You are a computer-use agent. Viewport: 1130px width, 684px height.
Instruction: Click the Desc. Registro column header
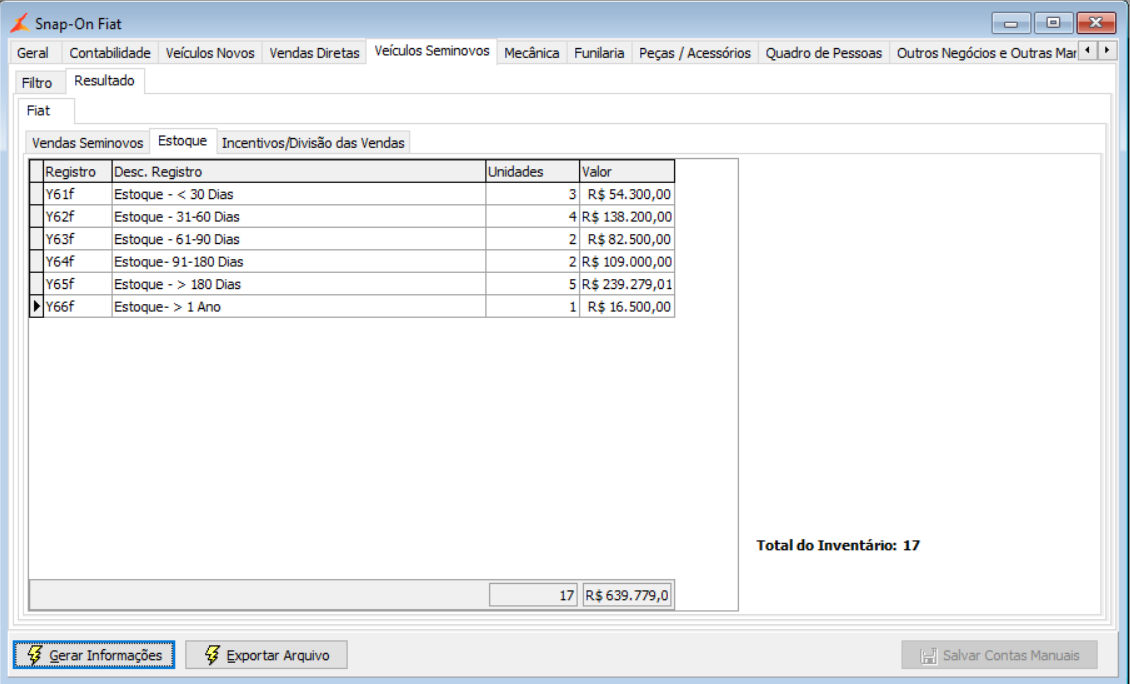click(x=299, y=172)
